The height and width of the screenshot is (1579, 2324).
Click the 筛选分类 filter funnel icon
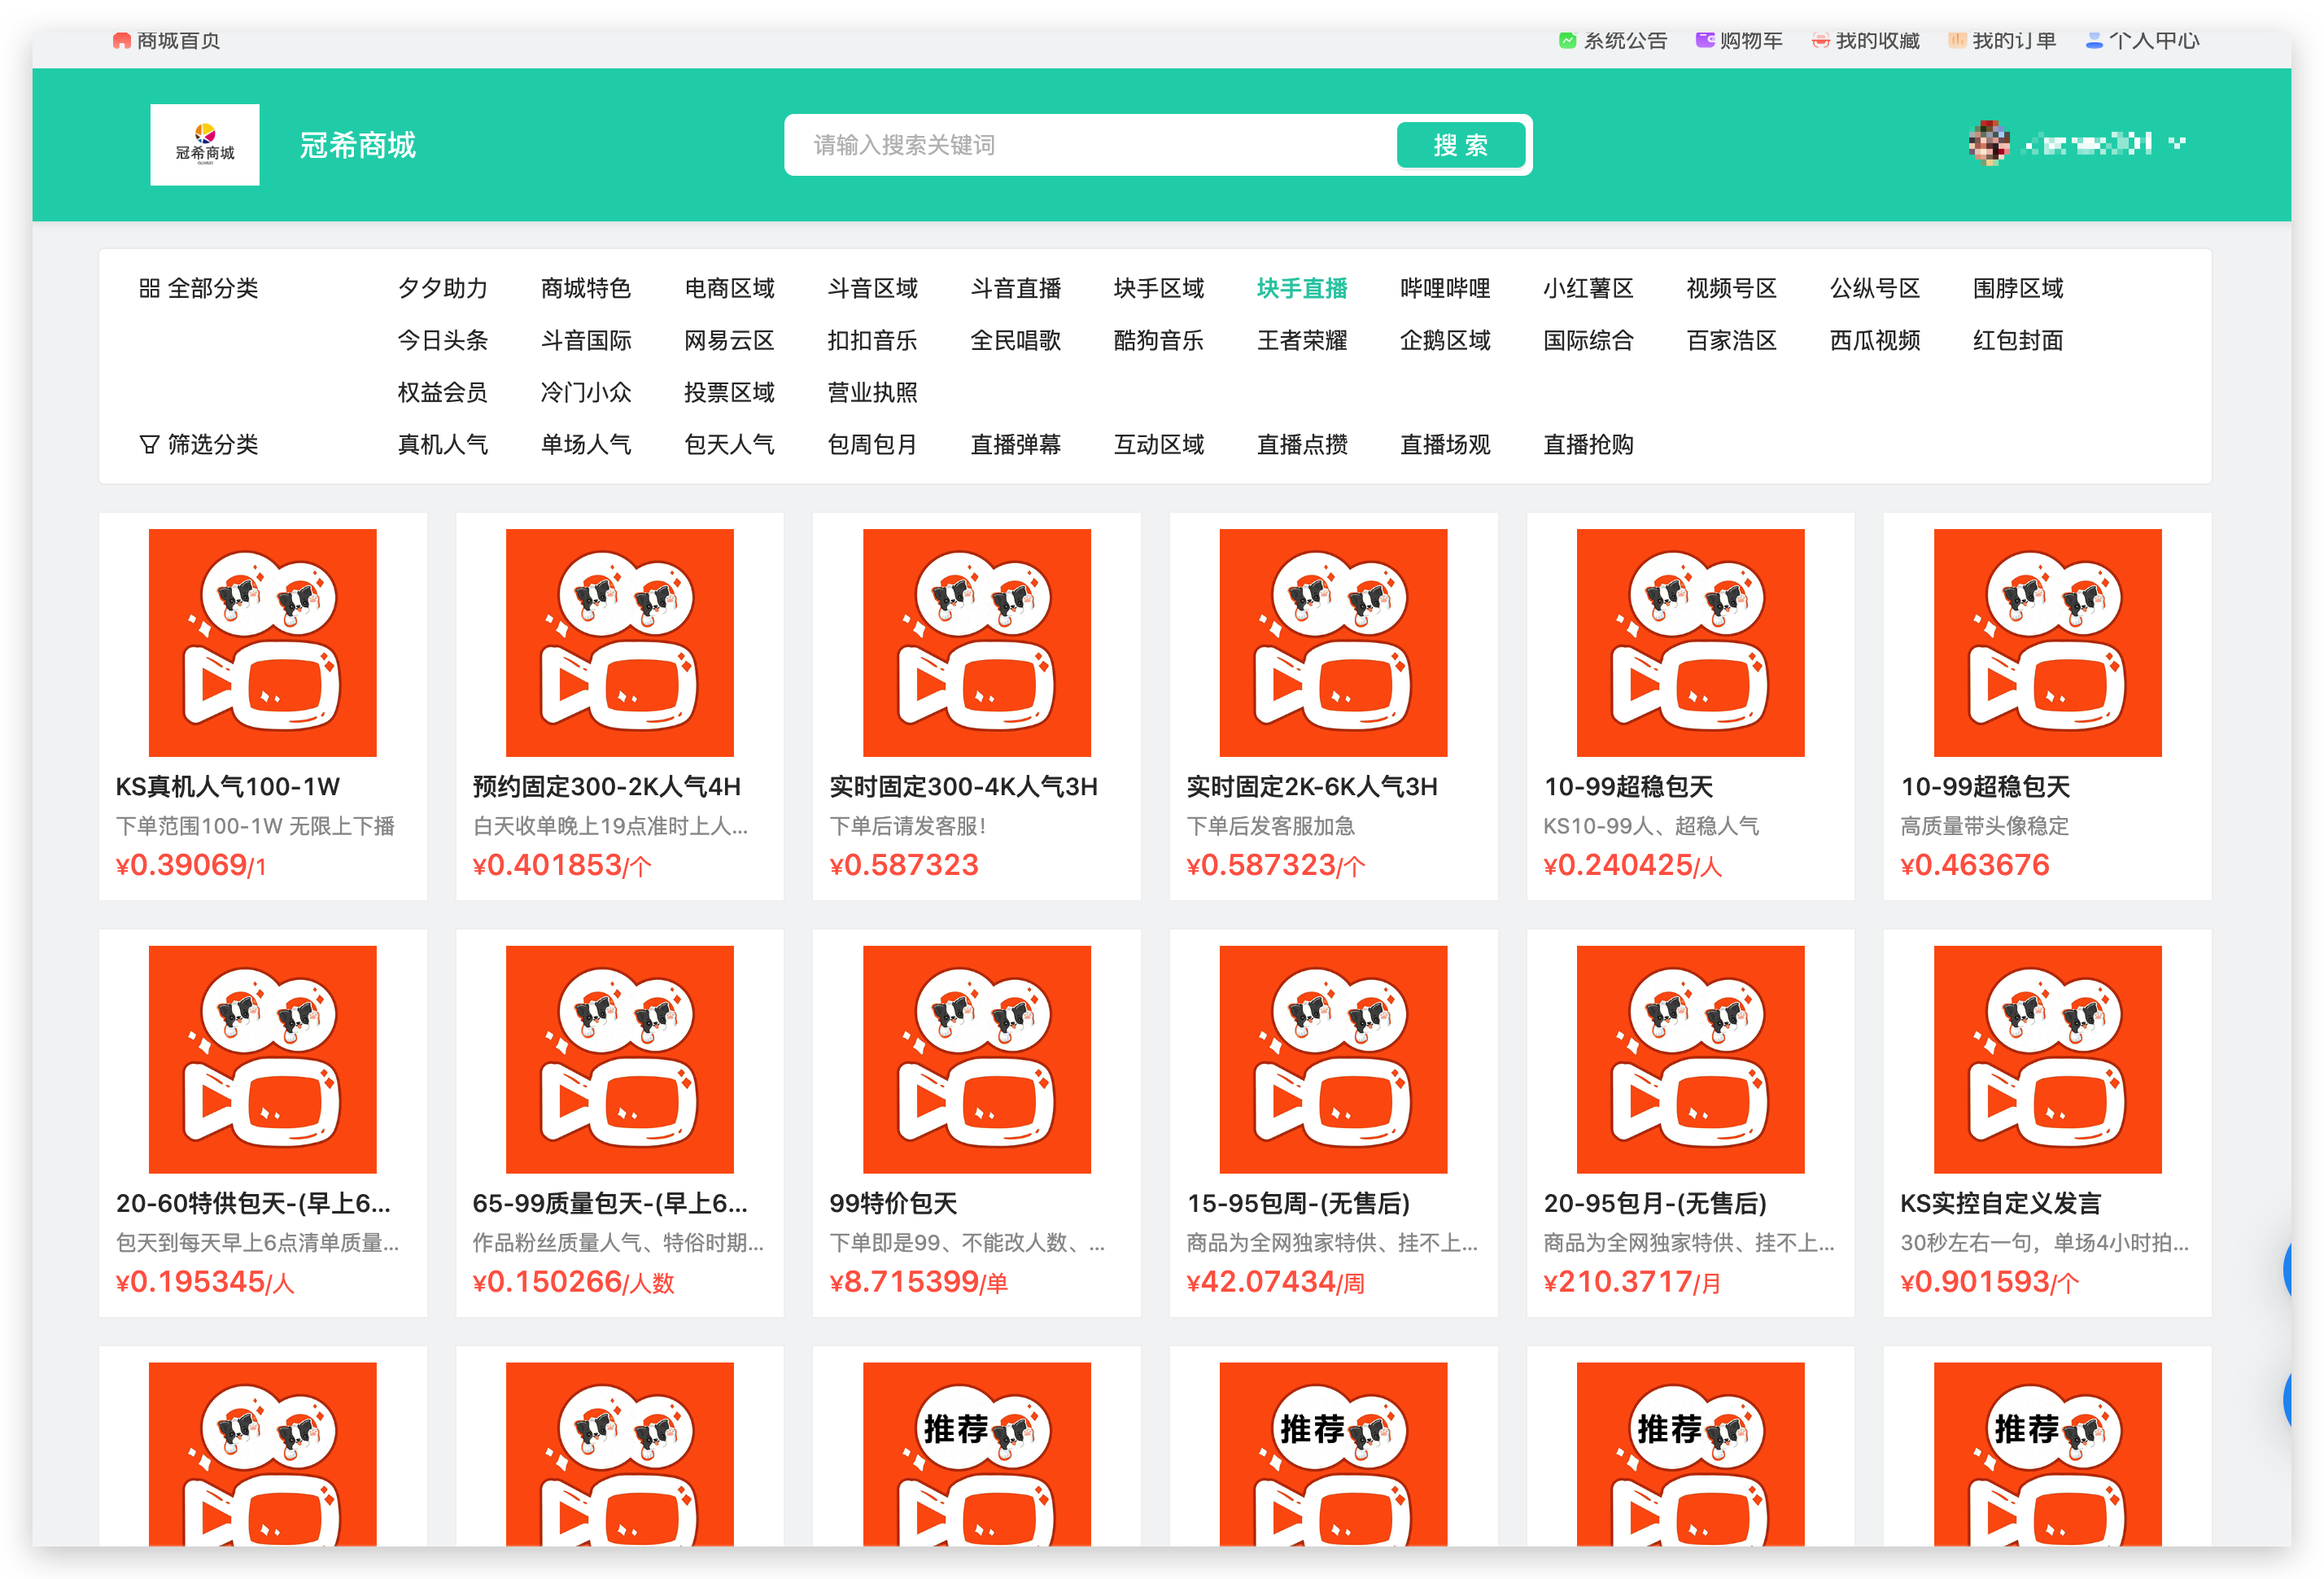149,445
